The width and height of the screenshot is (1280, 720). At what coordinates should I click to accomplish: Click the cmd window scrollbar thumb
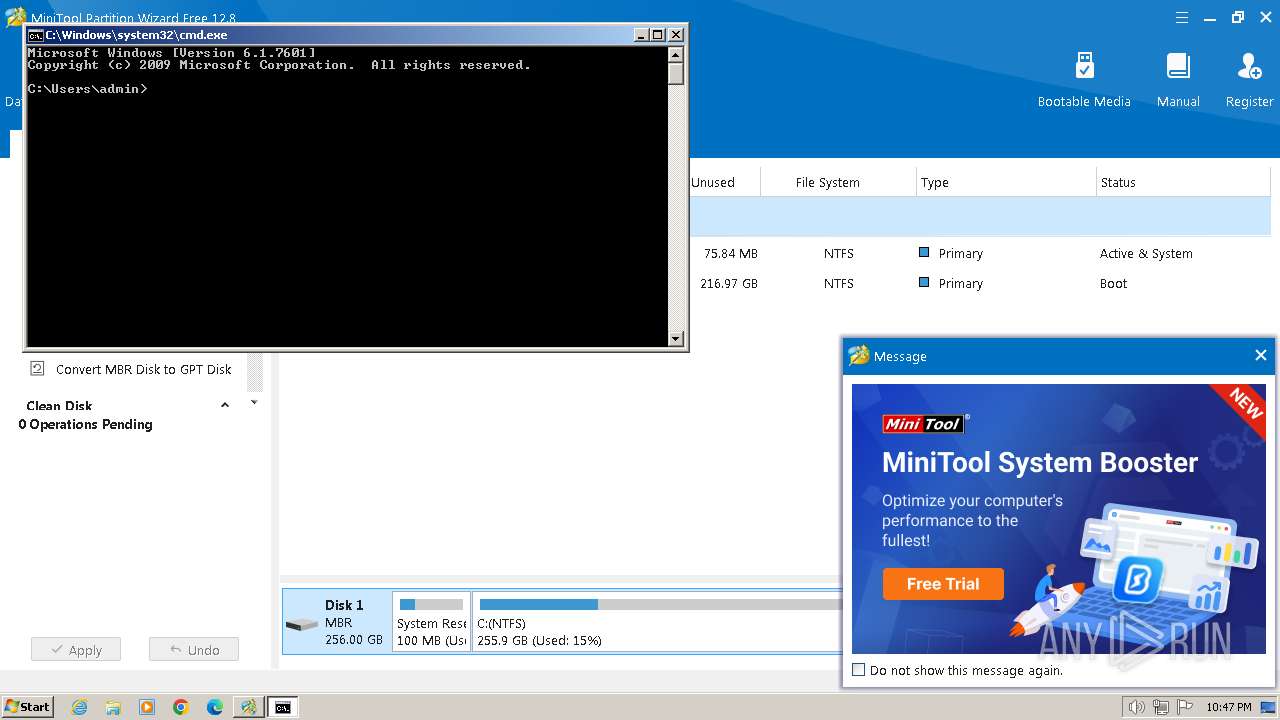pyautogui.click(x=676, y=74)
